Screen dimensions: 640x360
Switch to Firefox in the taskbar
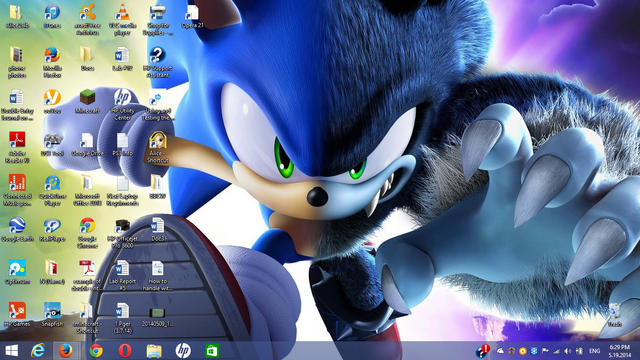pos(65,351)
